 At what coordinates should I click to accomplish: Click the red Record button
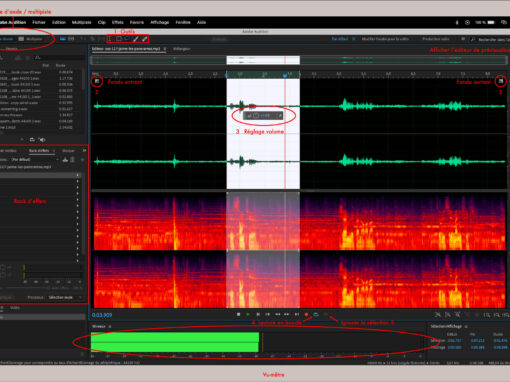(306, 314)
